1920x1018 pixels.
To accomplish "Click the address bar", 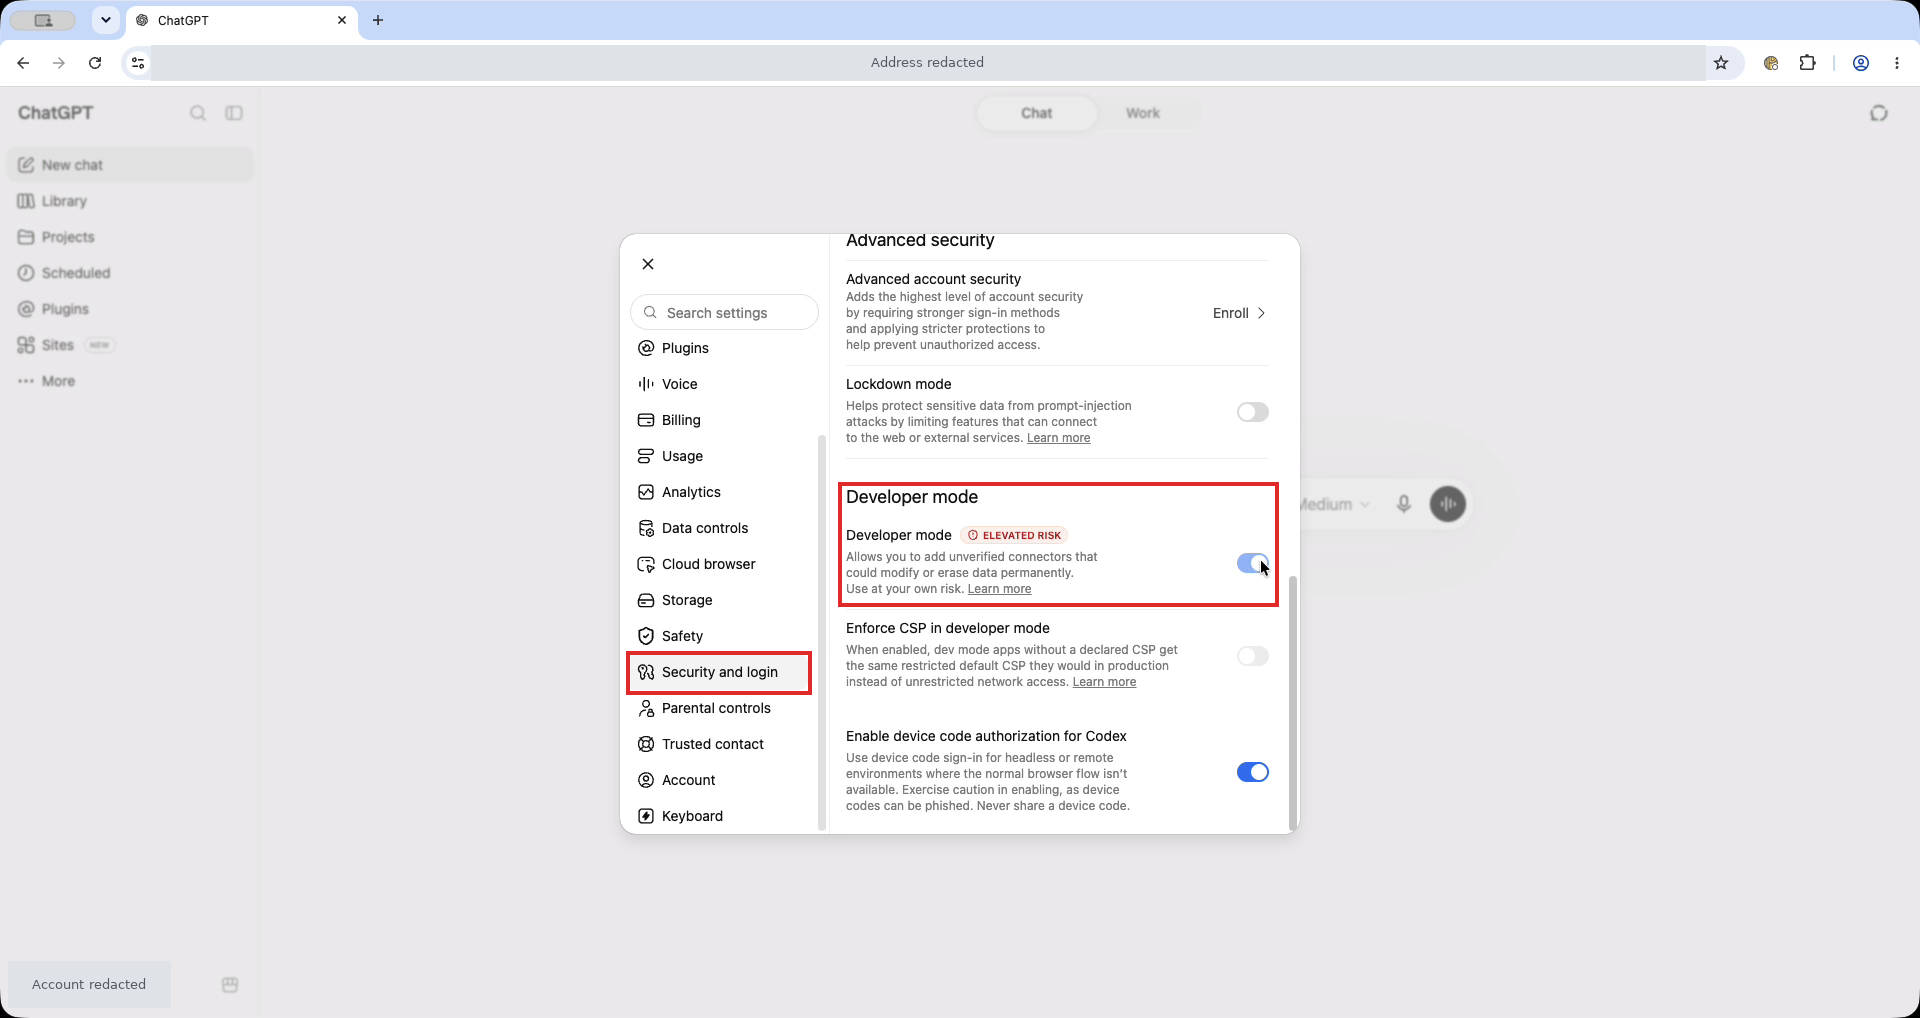I will pos(927,62).
